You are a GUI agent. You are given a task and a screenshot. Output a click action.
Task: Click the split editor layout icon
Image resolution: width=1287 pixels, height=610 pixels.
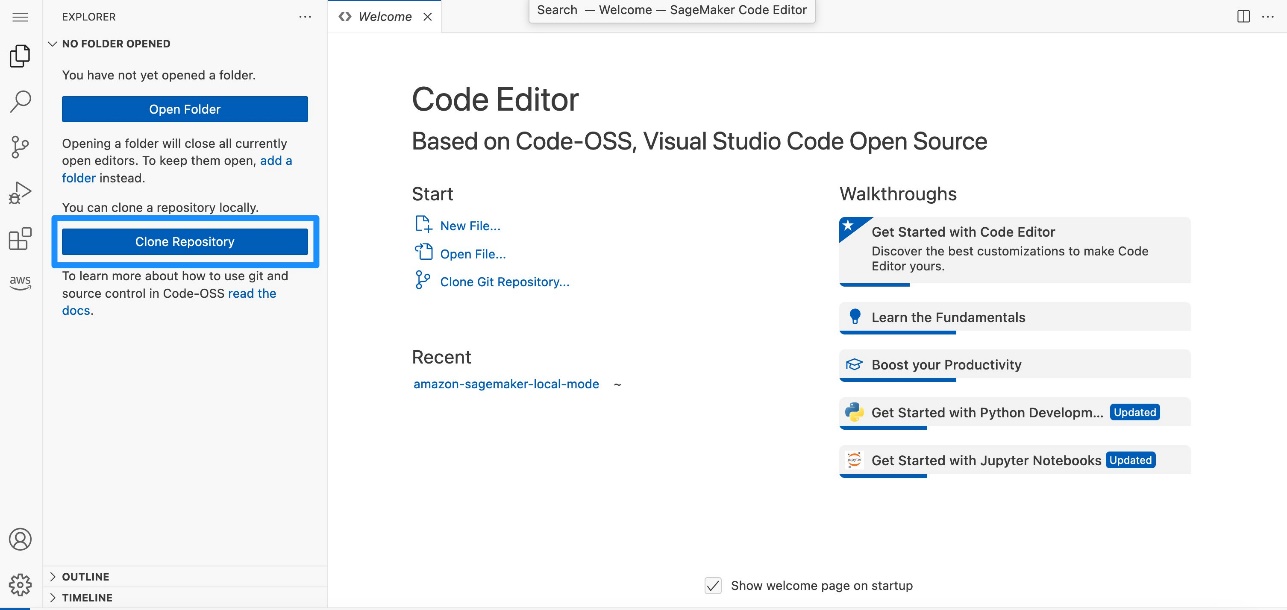(1244, 16)
